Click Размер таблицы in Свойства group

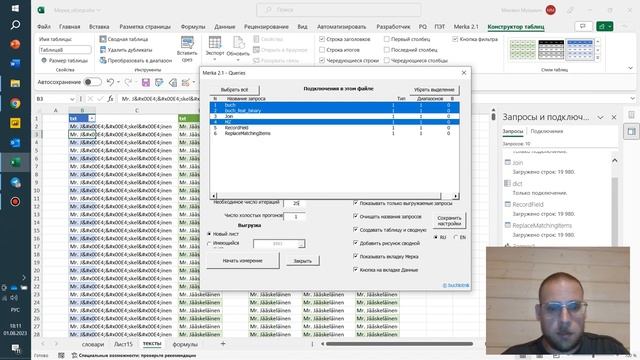point(64,60)
